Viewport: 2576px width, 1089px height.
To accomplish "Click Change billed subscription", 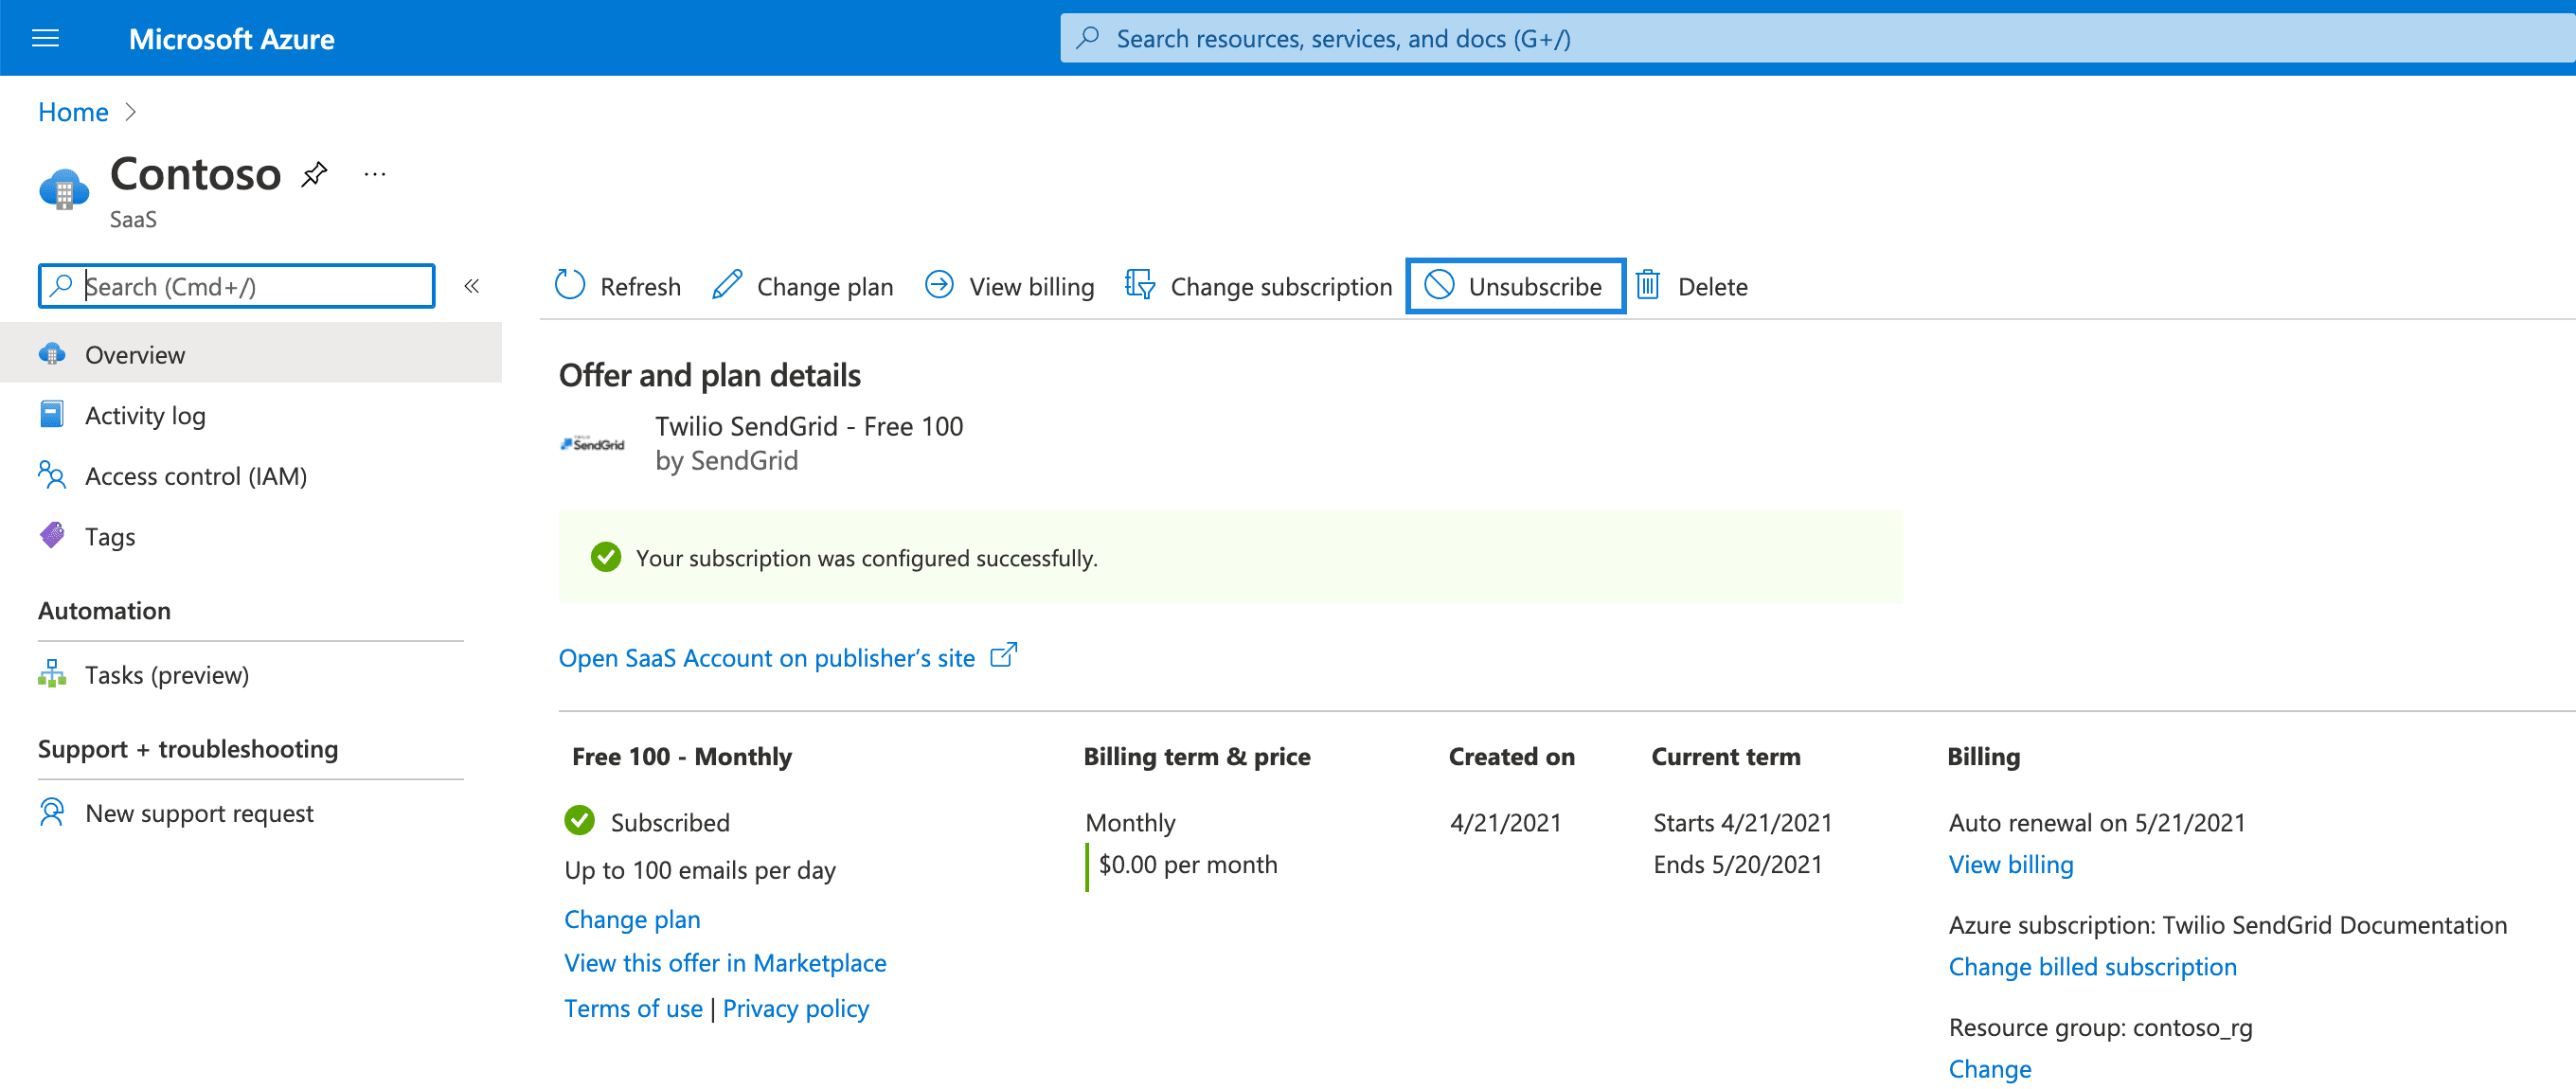I will (2092, 966).
